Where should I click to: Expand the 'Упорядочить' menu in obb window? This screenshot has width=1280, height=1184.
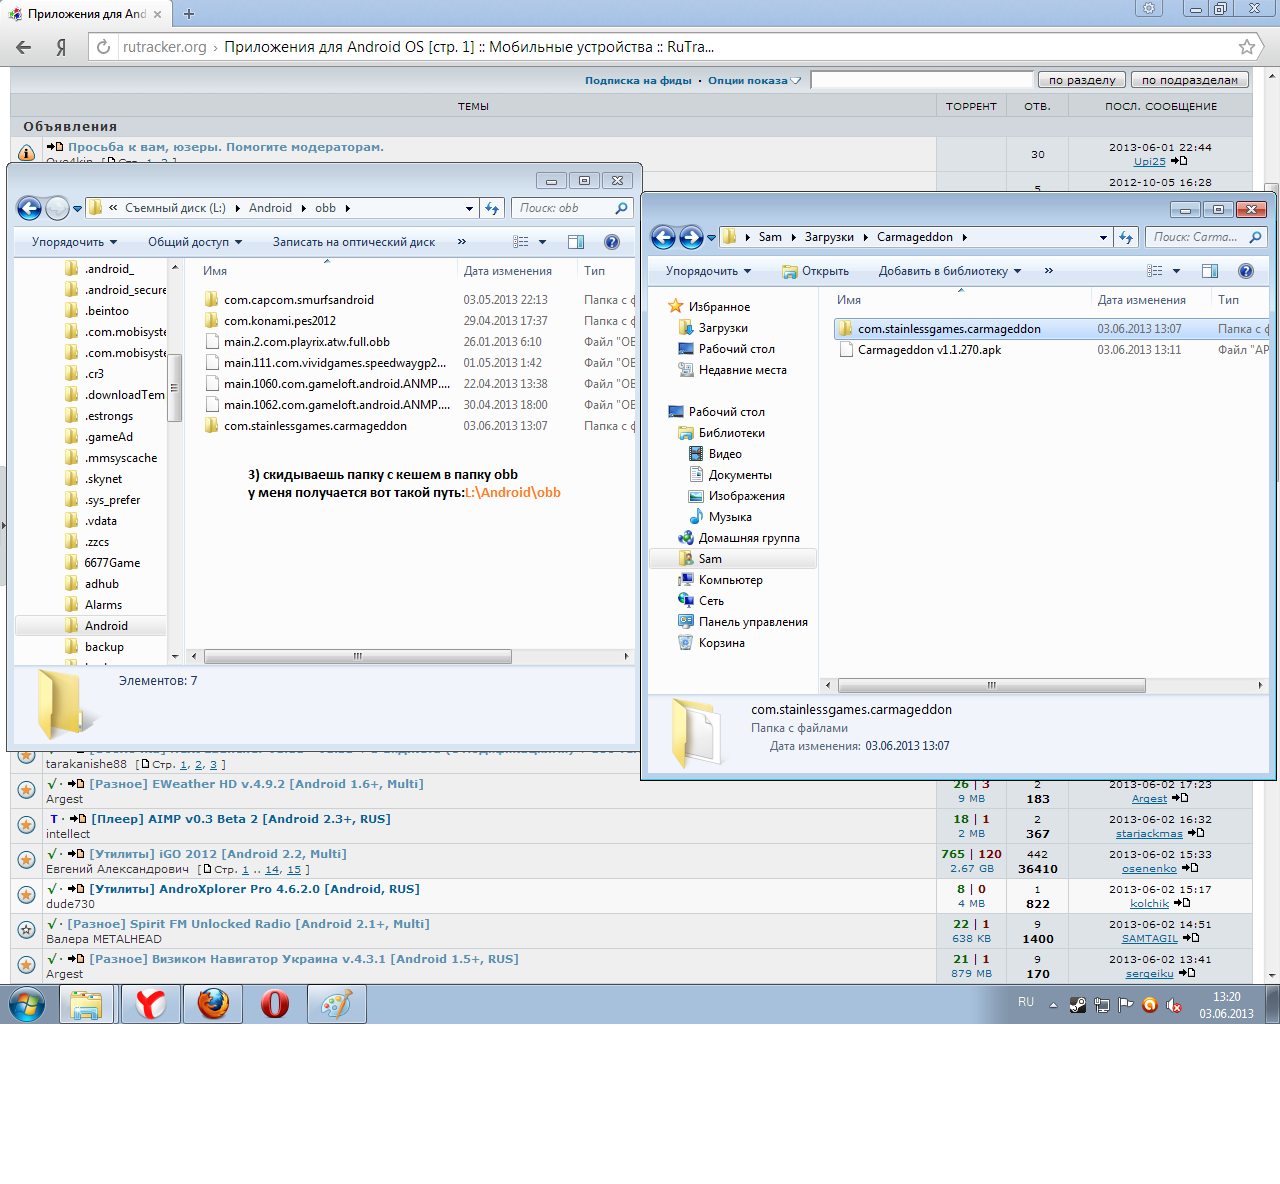(x=74, y=242)
